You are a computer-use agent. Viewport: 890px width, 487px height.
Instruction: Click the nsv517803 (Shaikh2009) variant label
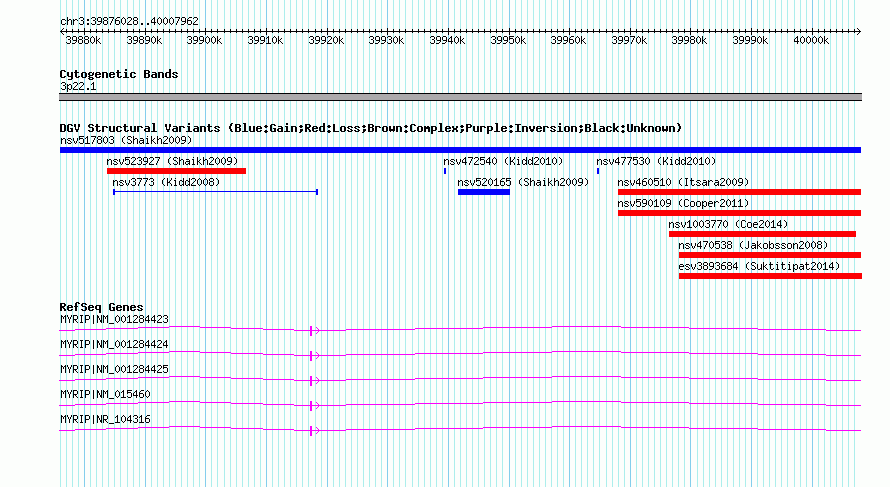click(x=126, y=140)
